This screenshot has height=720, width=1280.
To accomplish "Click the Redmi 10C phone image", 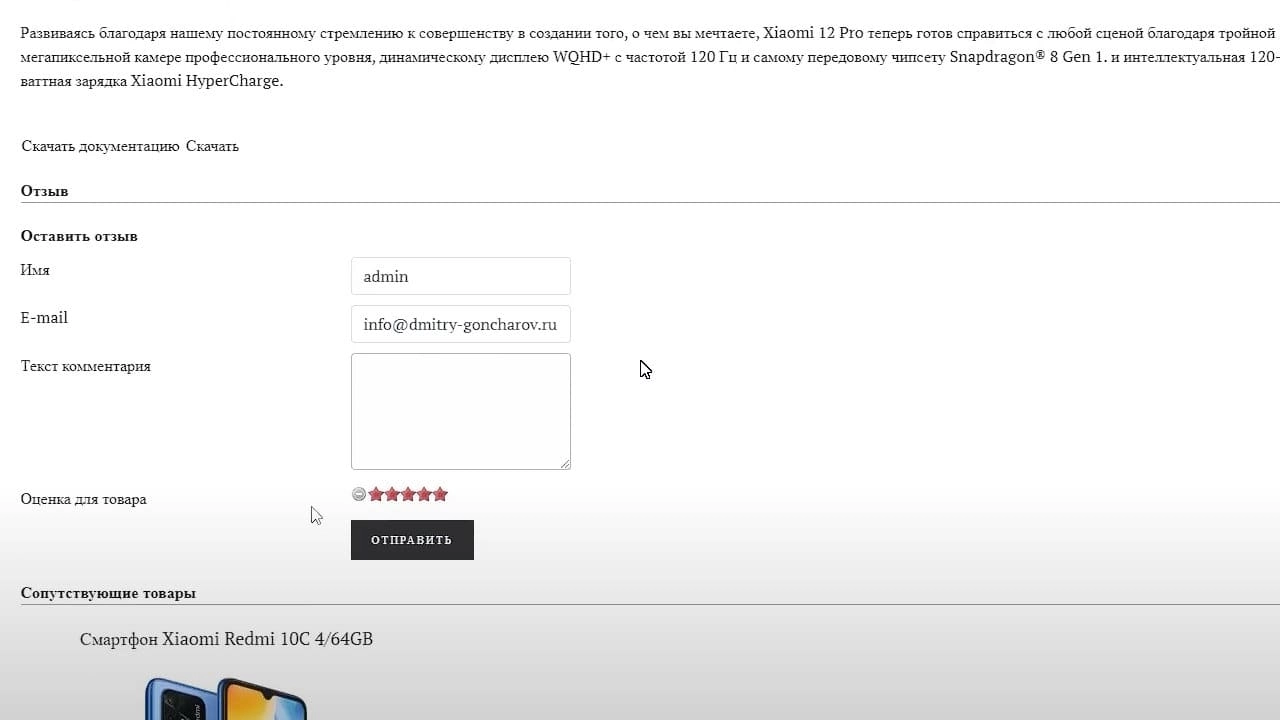I will pyautogui.click(x=226, y=698).
